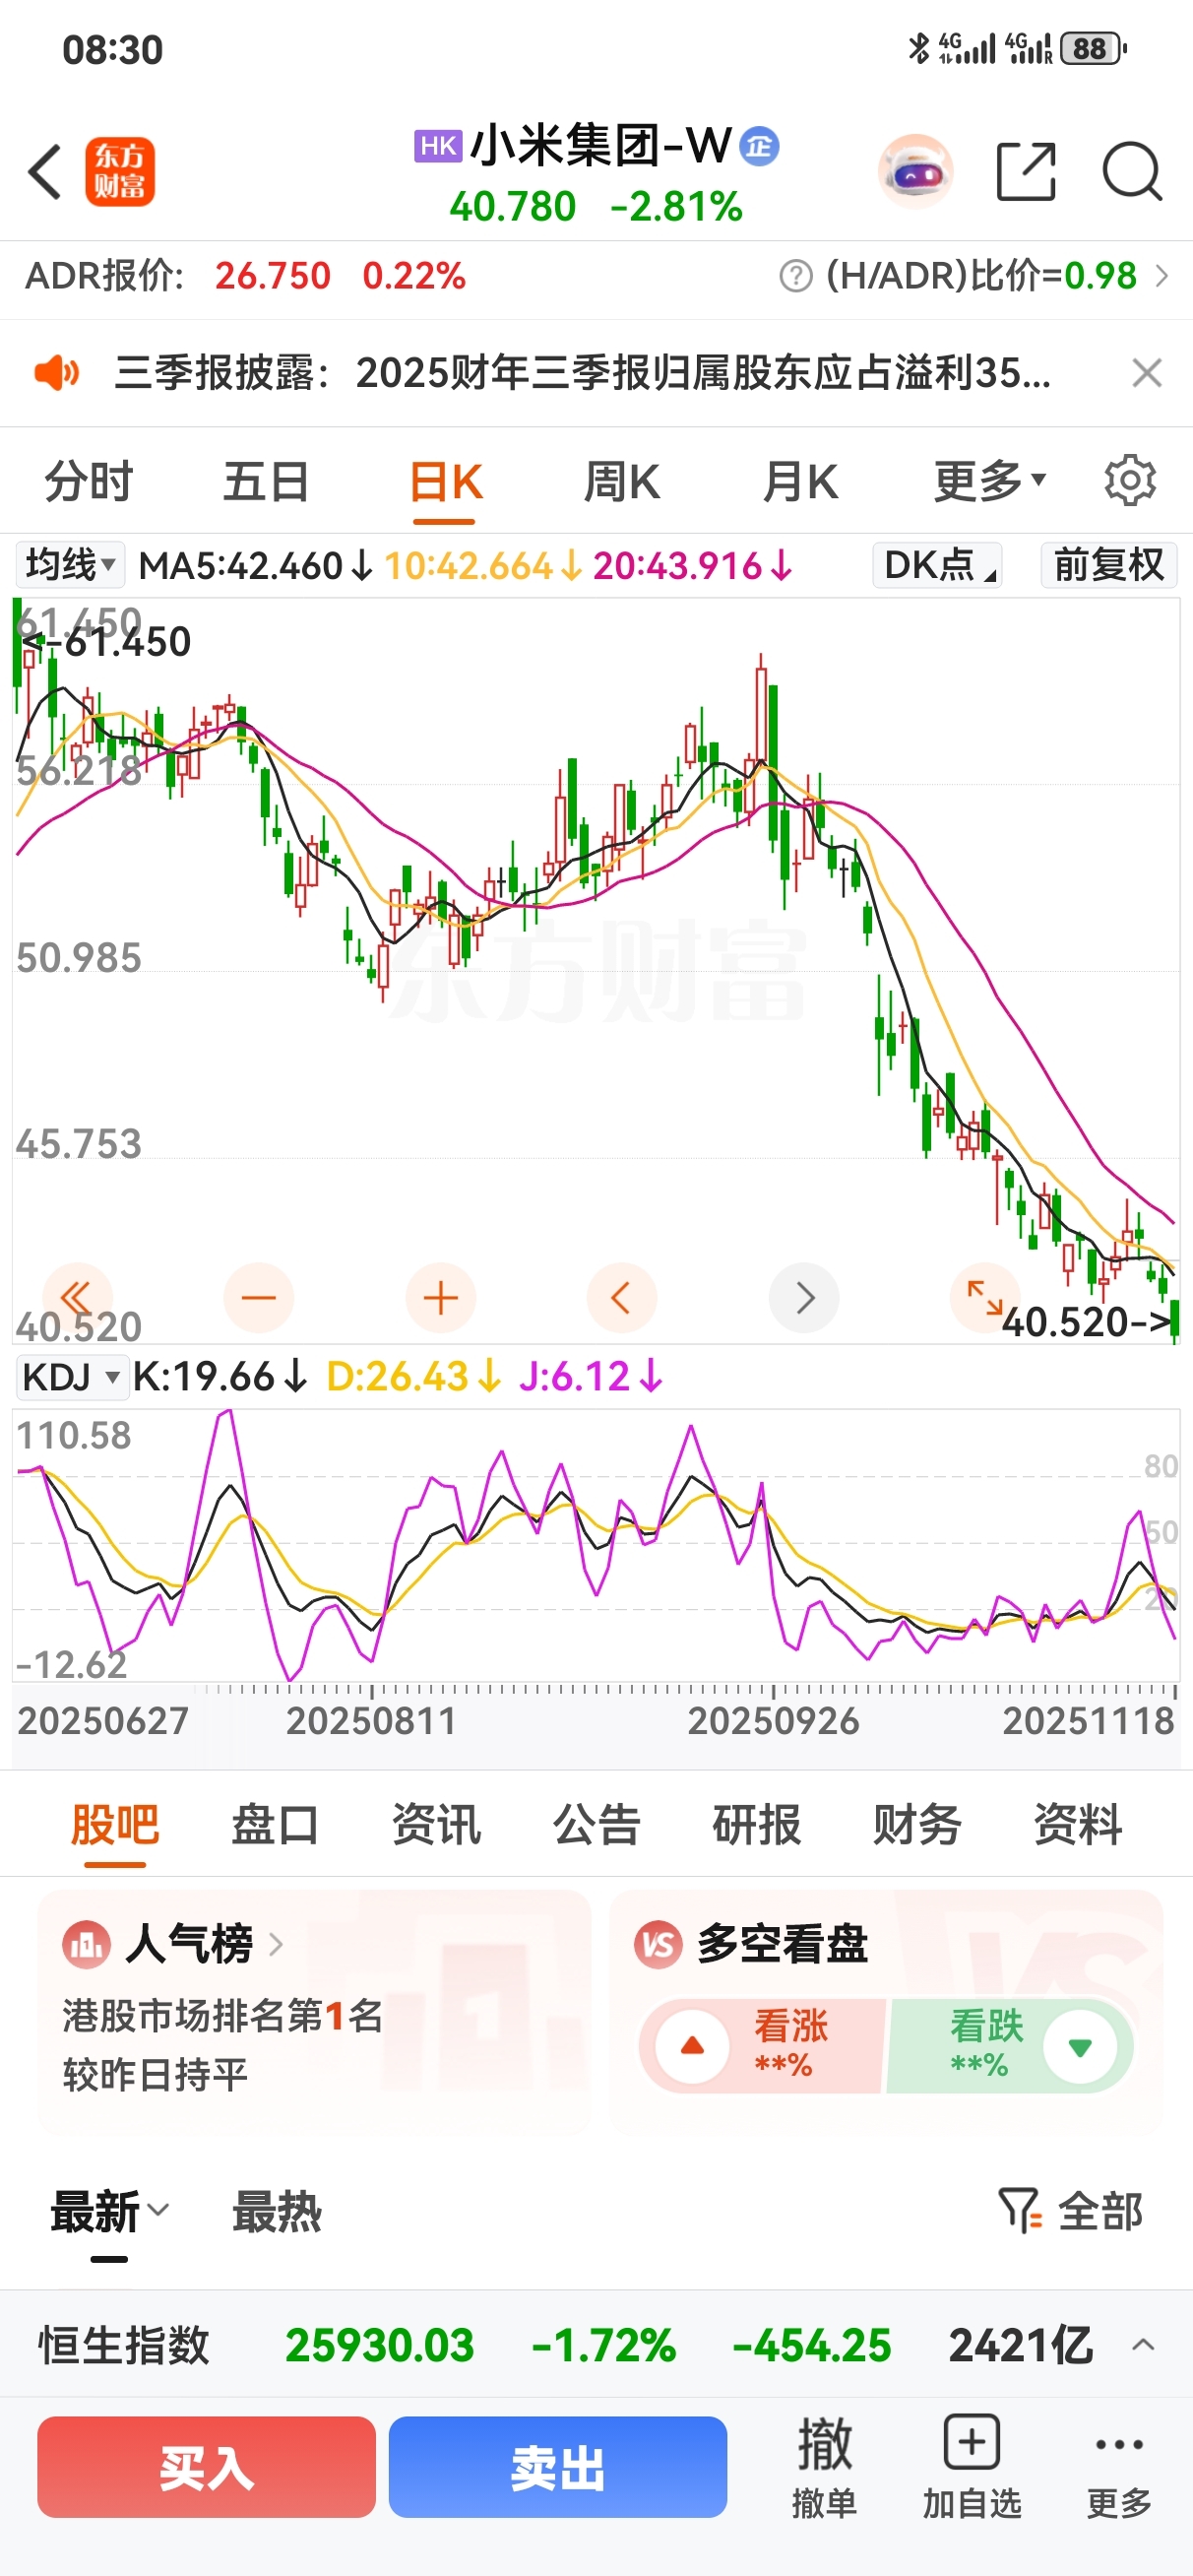Tap the back arrow at top left
Image resolution: width=1193 pixels, height=2576 pixels.
45,172
